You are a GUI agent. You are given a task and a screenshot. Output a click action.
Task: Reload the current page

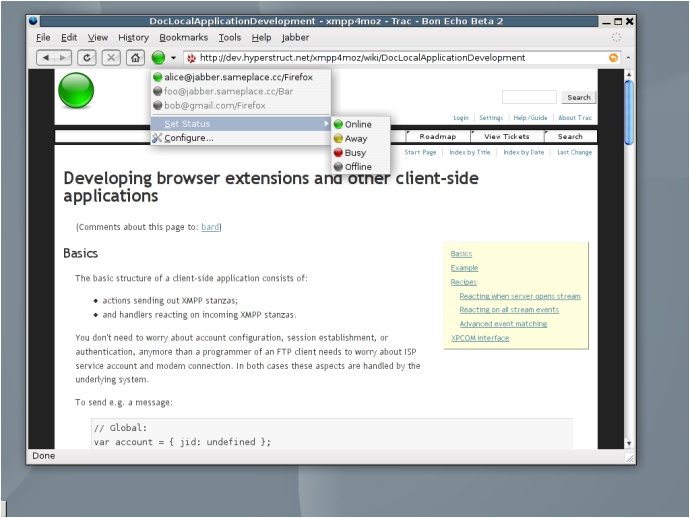click(x=87, y=58)
